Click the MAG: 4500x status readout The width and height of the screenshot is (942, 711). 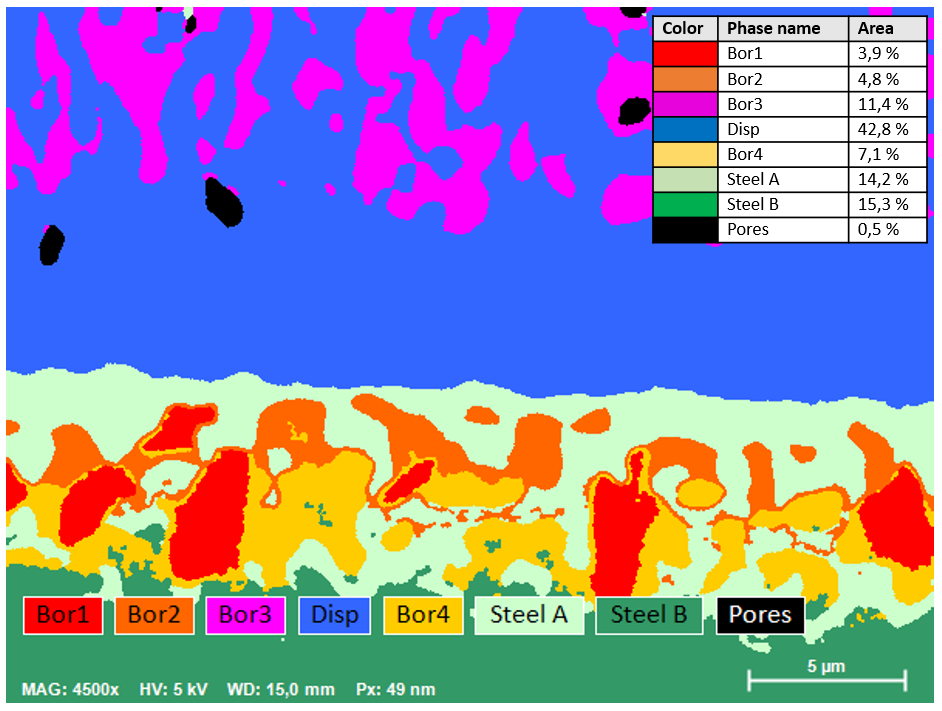pyautogui.click(x=73, y=688)
